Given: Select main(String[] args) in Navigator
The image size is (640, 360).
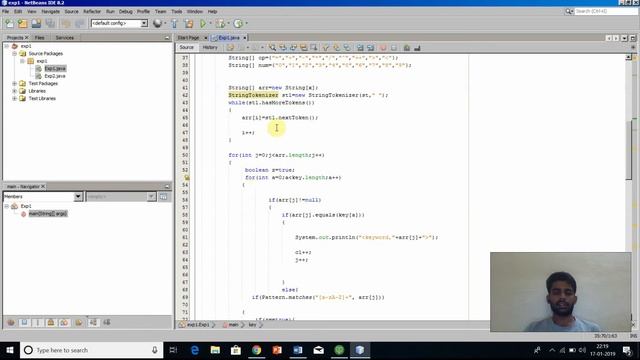Looking at the screenshot, I should click(x=48, y=213).
